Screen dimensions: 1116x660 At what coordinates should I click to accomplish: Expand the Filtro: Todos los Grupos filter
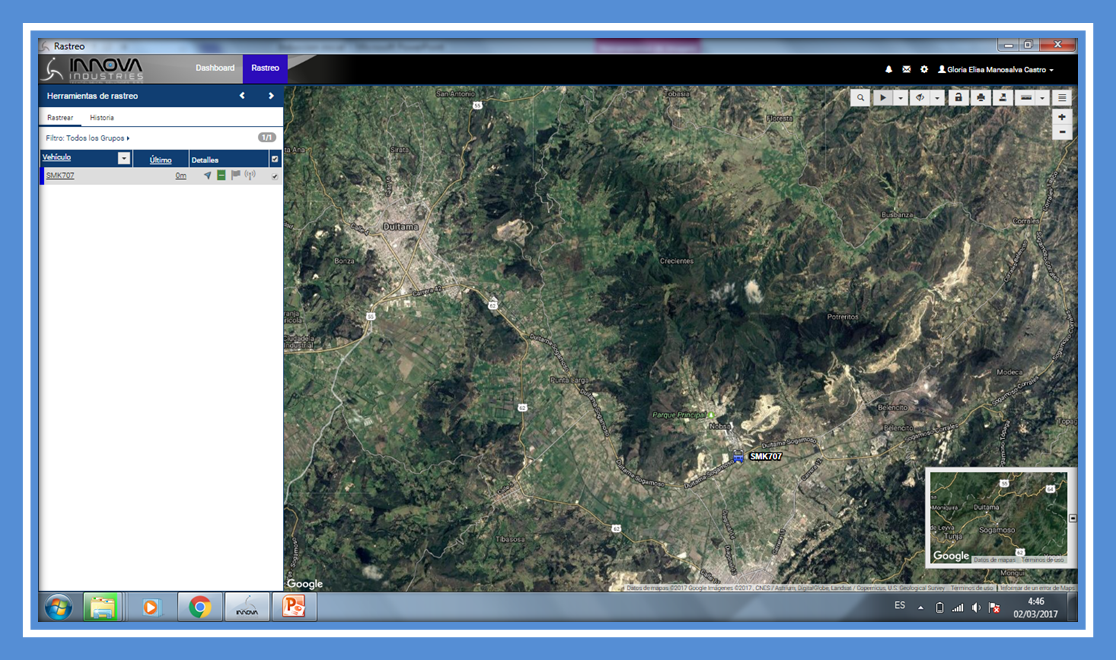[x=88, y=138]
